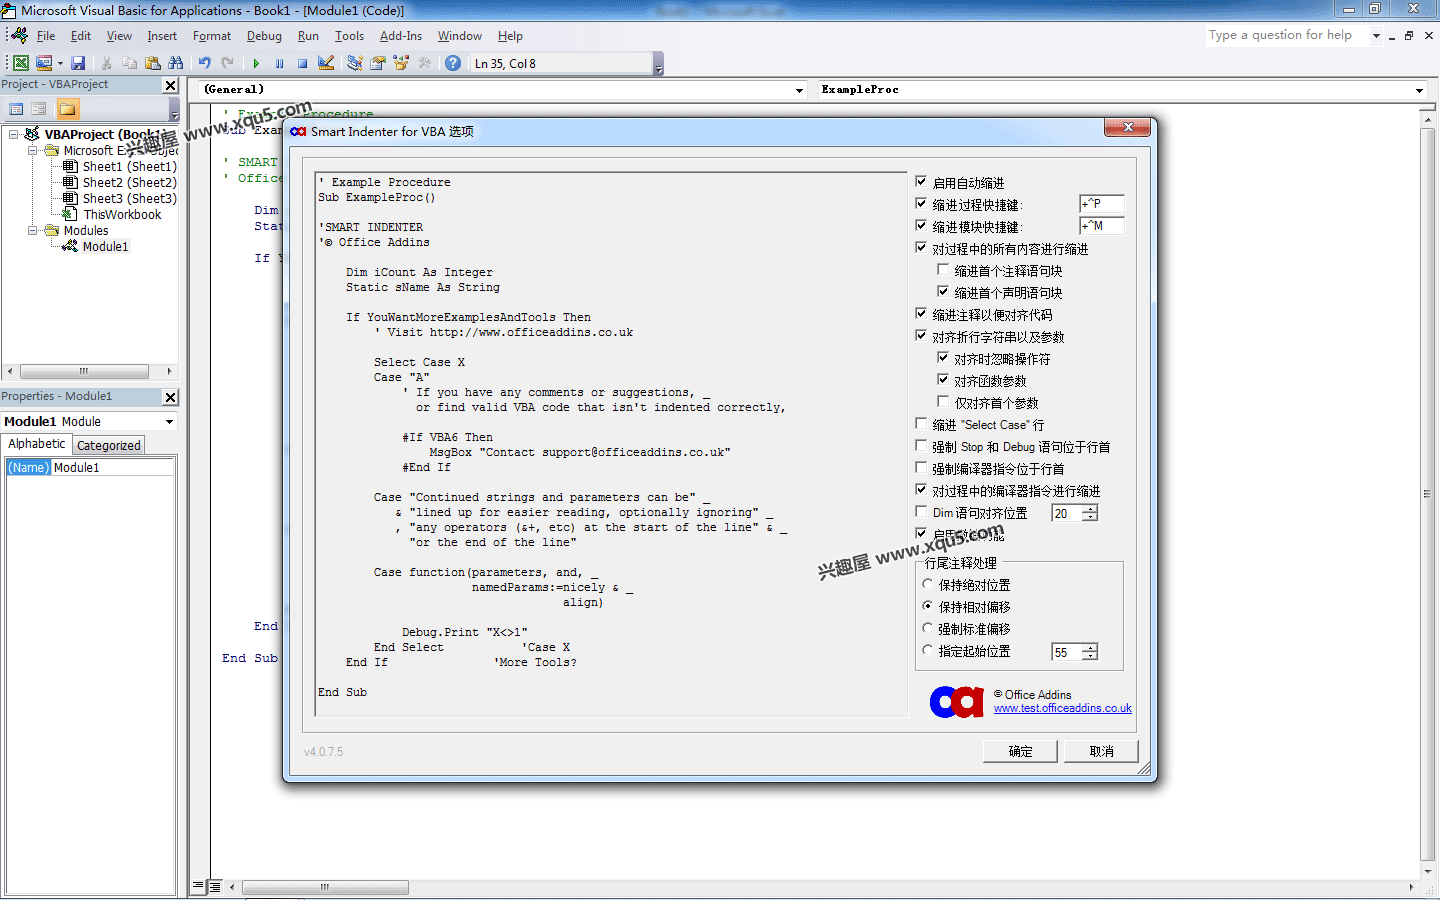Image resolution: width=1440 pixels, height=900 pixels.
Task: Click the 取消 button
Action: click(x=1101, y=751)
